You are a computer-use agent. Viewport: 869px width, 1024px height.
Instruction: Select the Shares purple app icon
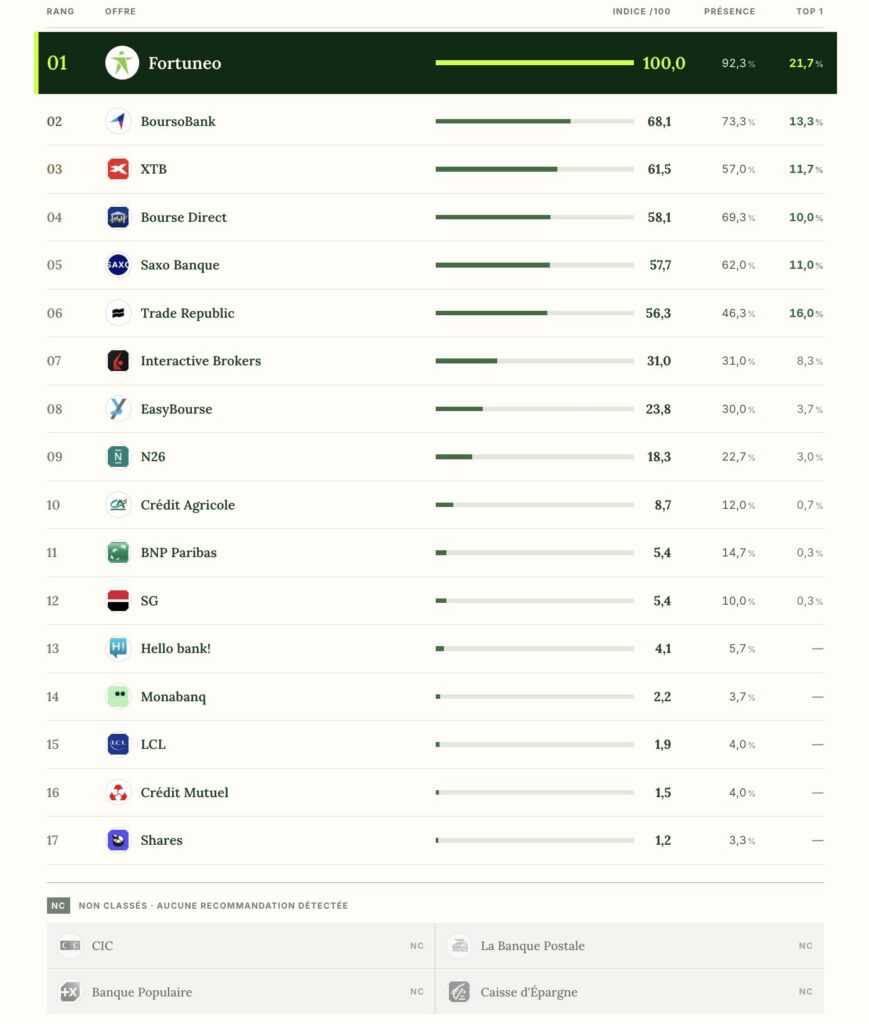pyautogui.click(x=118, y=840)
